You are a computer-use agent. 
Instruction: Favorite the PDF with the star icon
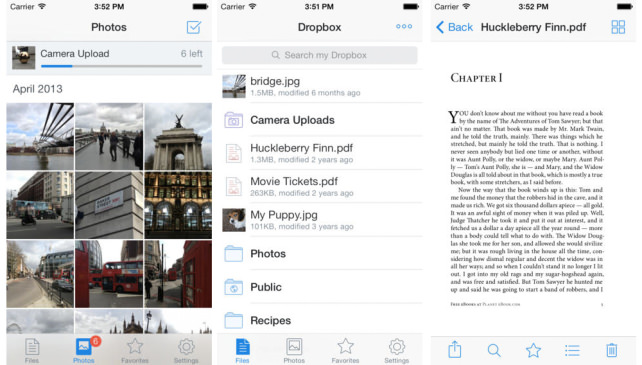coord(533,350)
